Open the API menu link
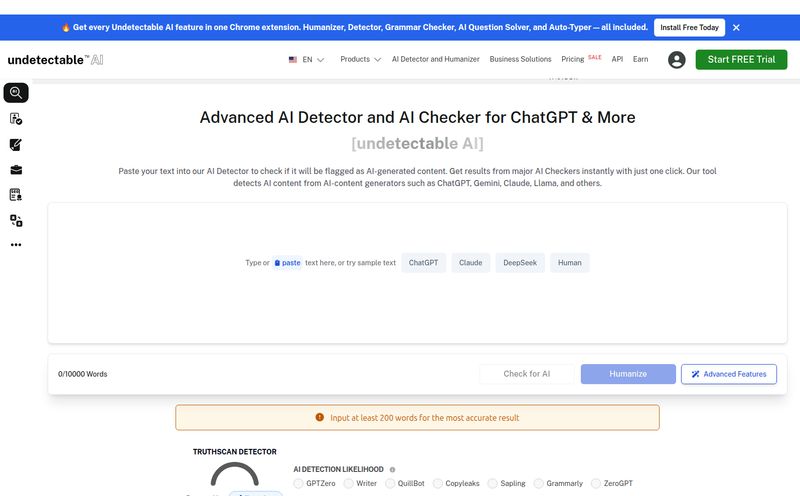 (617, 59)
